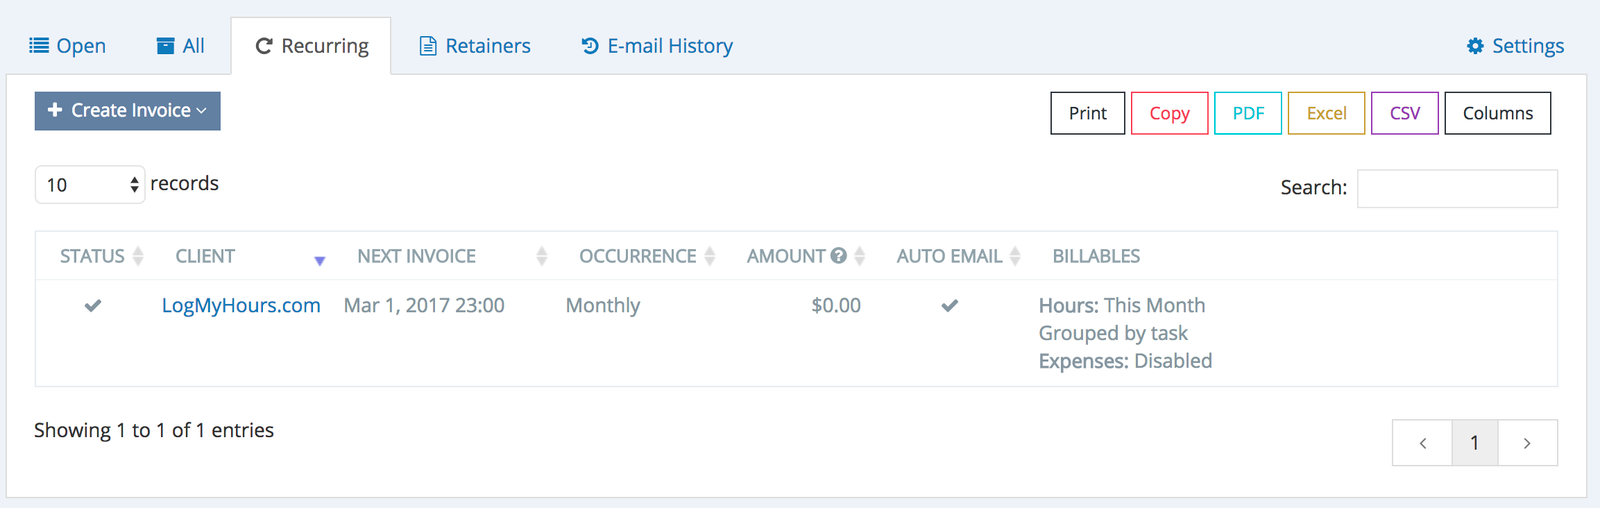Open the Columns visibility menu

point(1497,113)
